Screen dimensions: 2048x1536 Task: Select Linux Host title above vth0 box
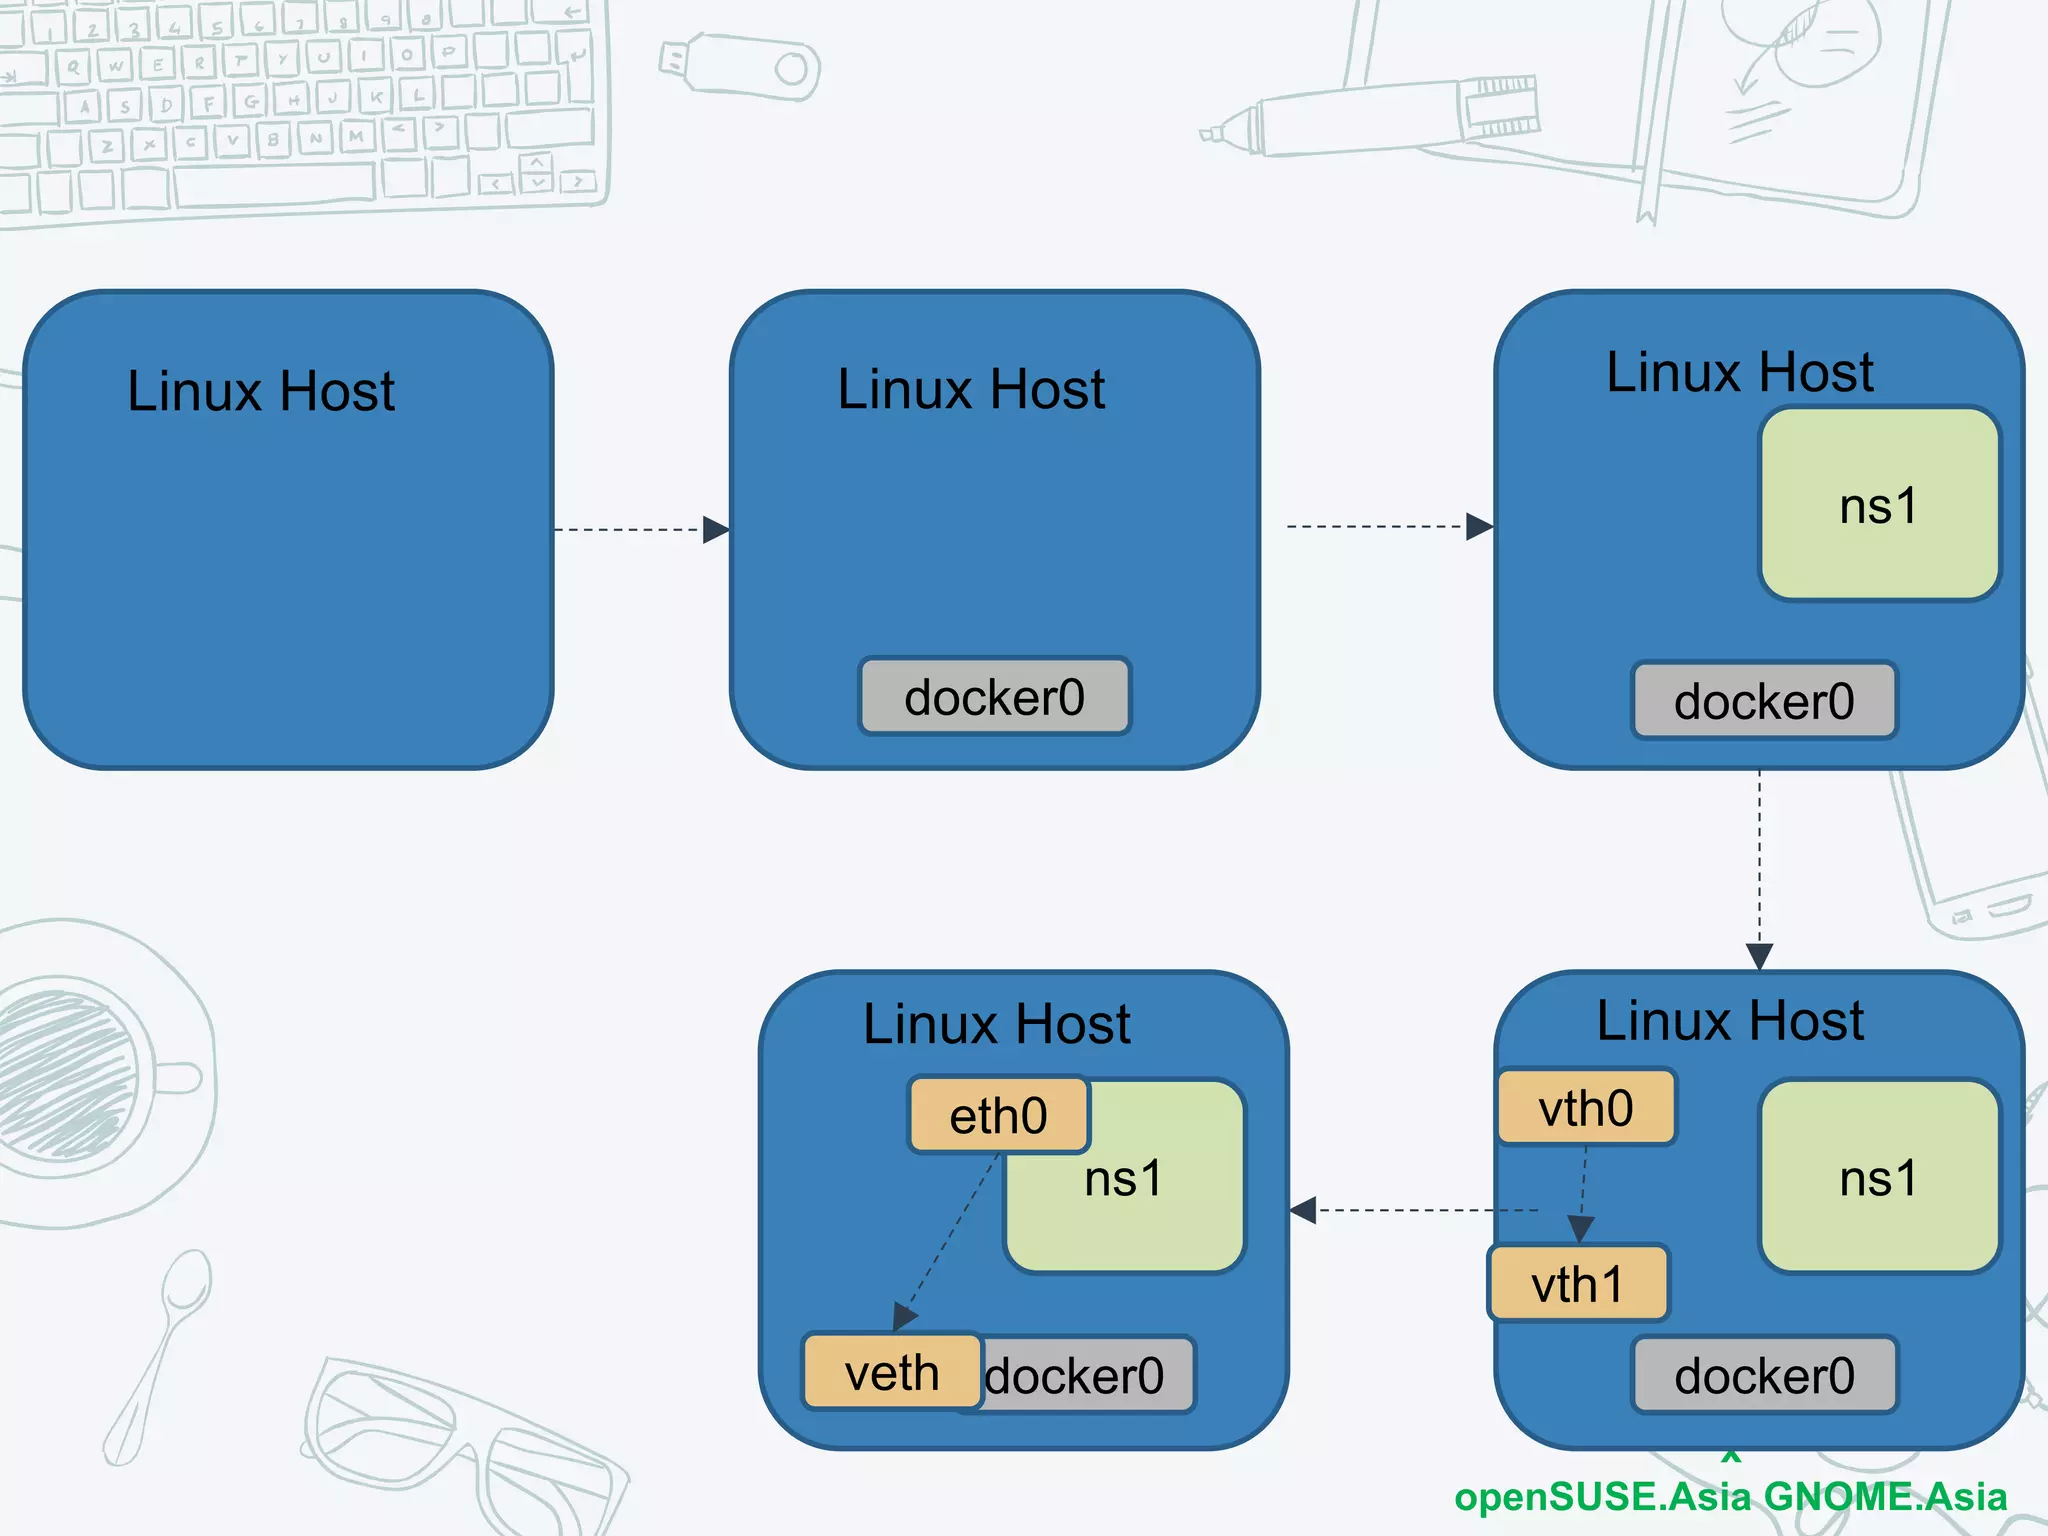[1731, 1020]
